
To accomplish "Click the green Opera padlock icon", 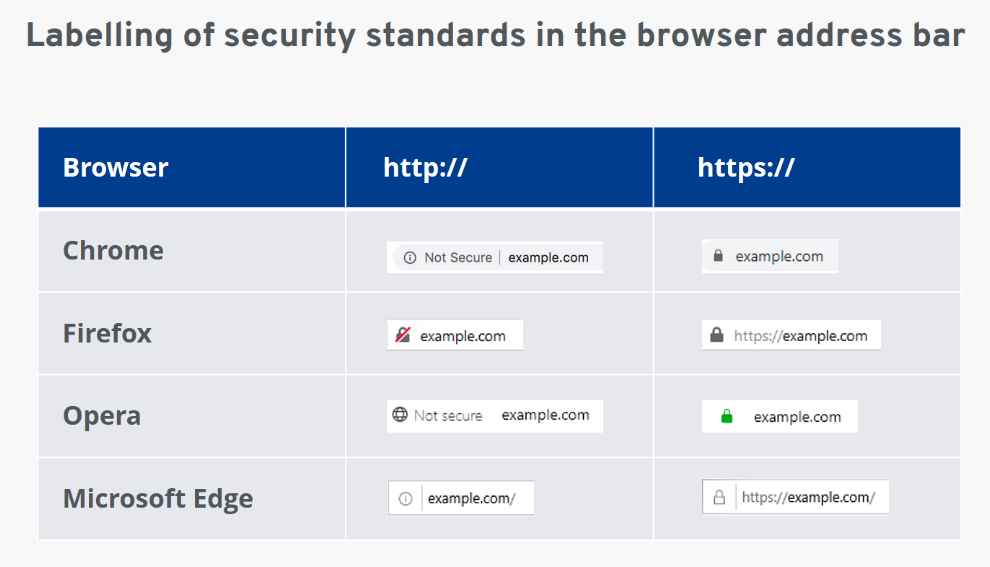I will 727,417.
